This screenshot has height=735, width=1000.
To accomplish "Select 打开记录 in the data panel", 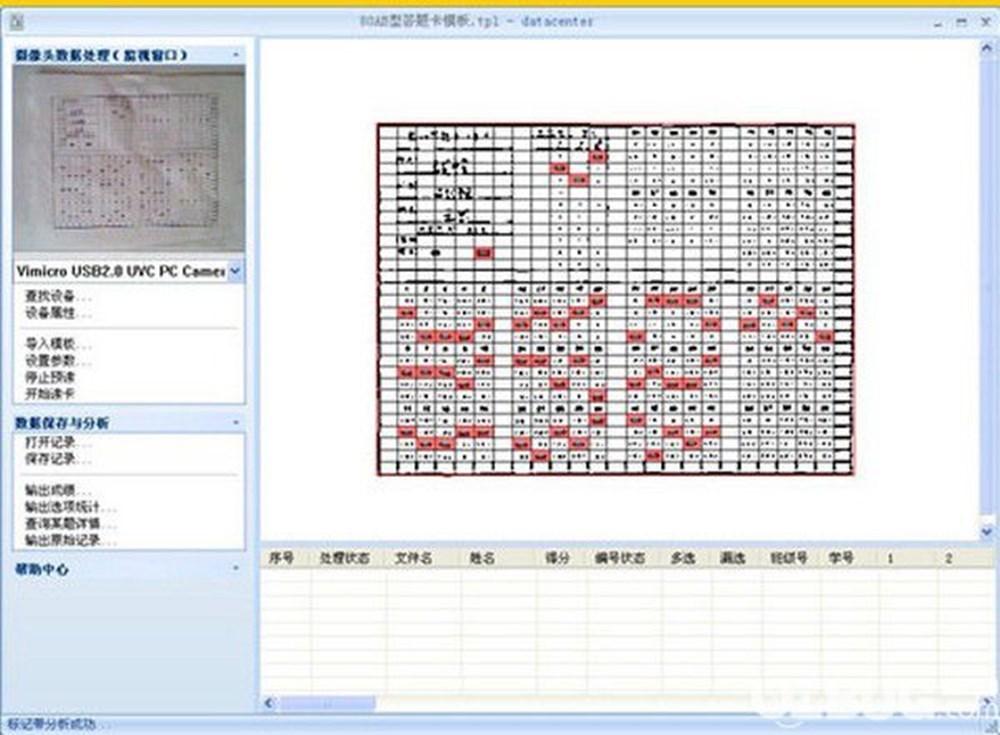I will point(57,442).
